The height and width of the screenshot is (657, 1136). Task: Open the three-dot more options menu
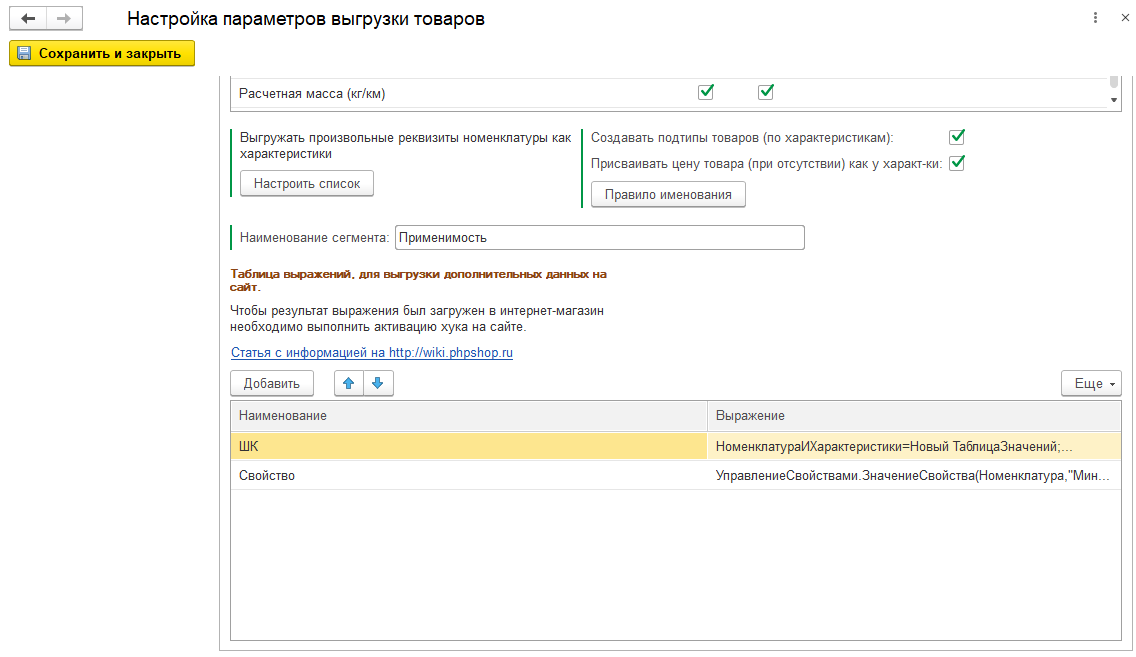(1095, 18)
